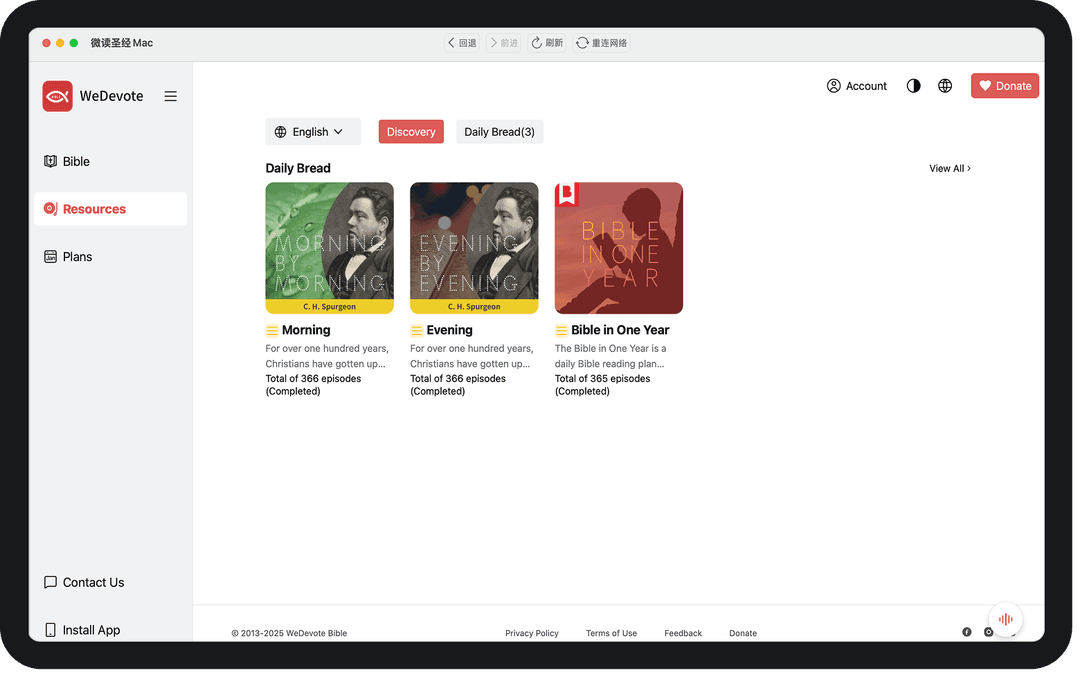Viewport: 1080px width, 677px height.
Task: Switch to the Daily Bread(3) tab
Action: click(x=499, y=132)
